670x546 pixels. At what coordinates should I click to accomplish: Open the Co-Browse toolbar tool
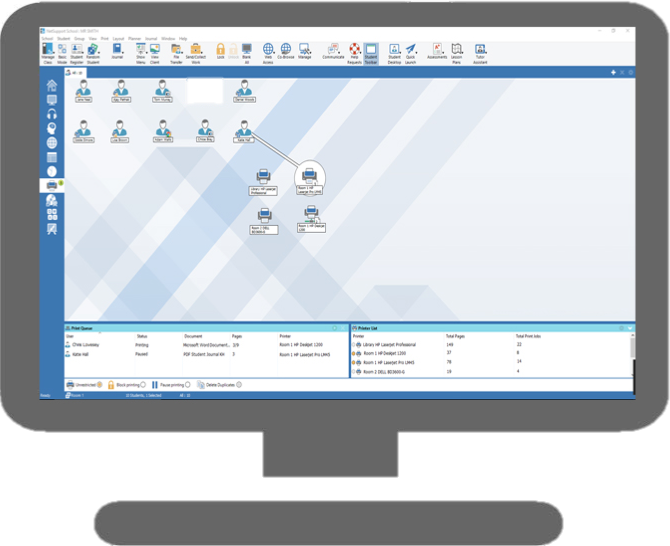click(x=286, y=50)
